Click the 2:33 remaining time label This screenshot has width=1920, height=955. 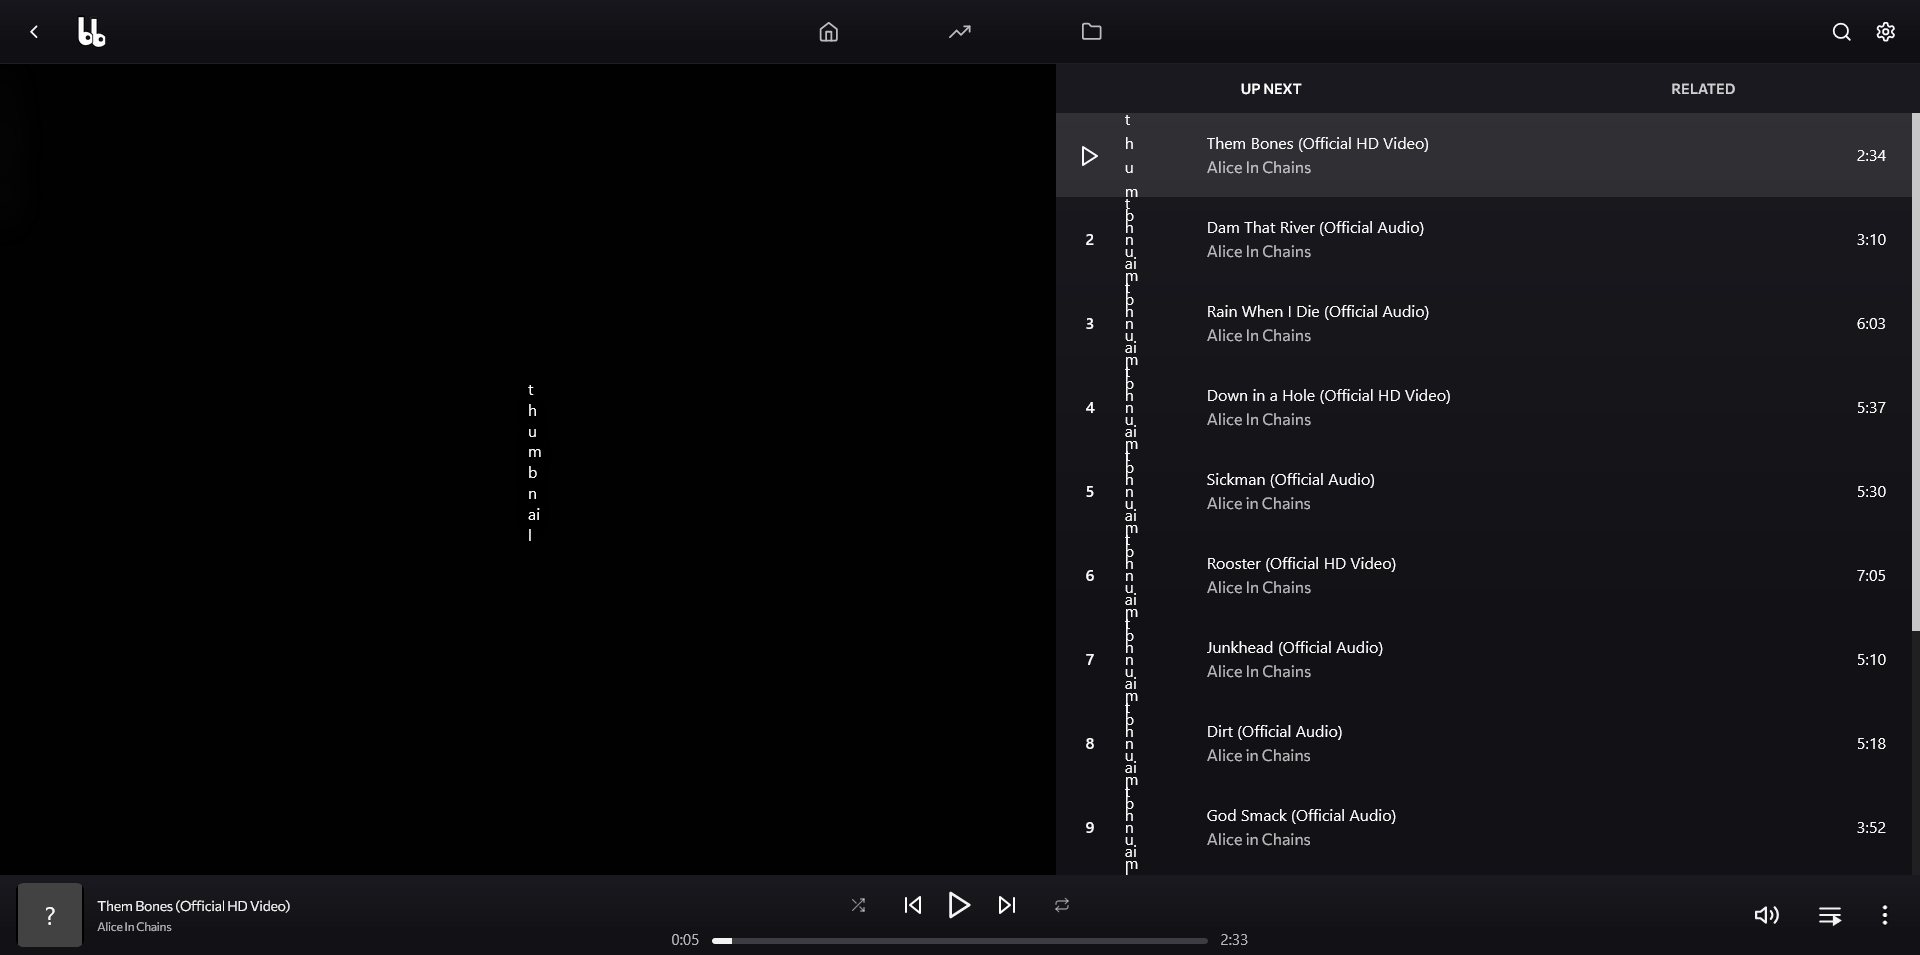click(x=1234, y=940)
